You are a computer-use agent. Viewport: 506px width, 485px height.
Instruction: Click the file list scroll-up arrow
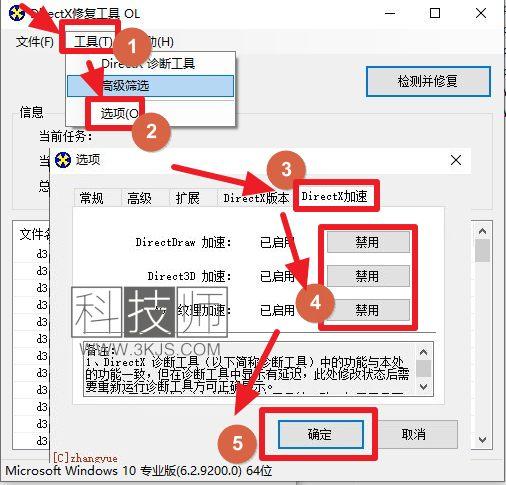tap(482, 231)
